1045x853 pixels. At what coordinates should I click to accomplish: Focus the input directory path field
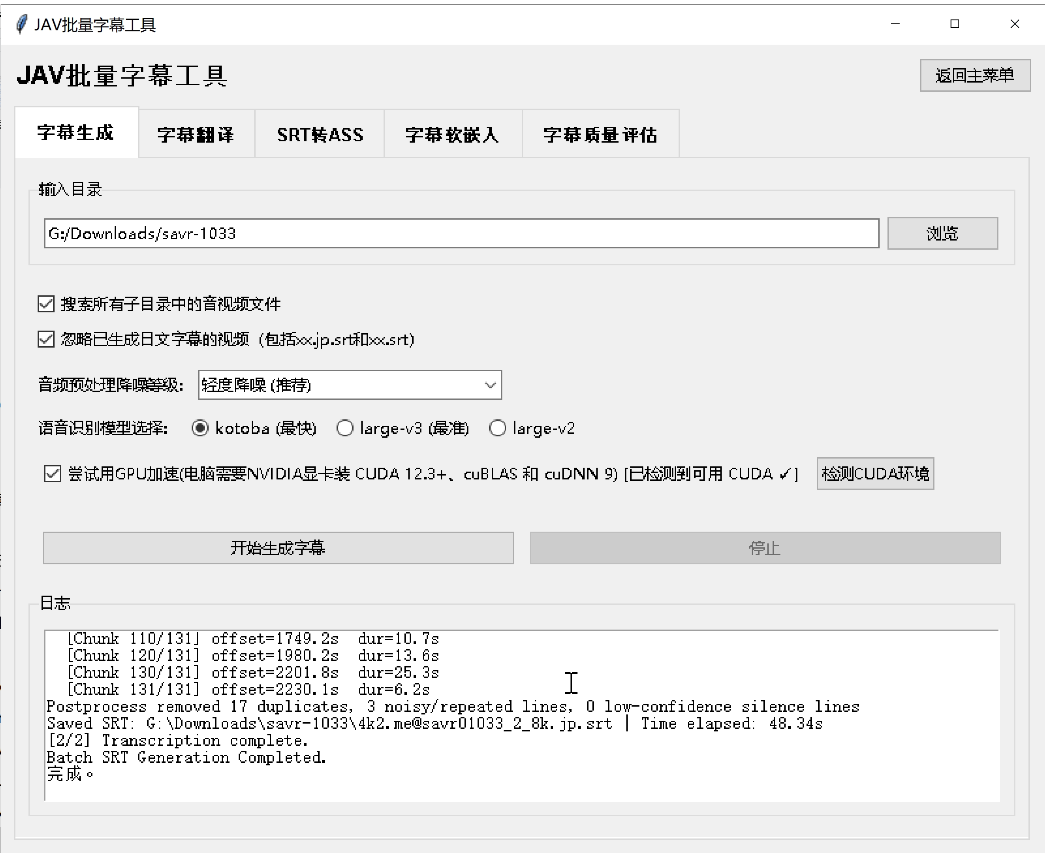(x=461, y=233)
